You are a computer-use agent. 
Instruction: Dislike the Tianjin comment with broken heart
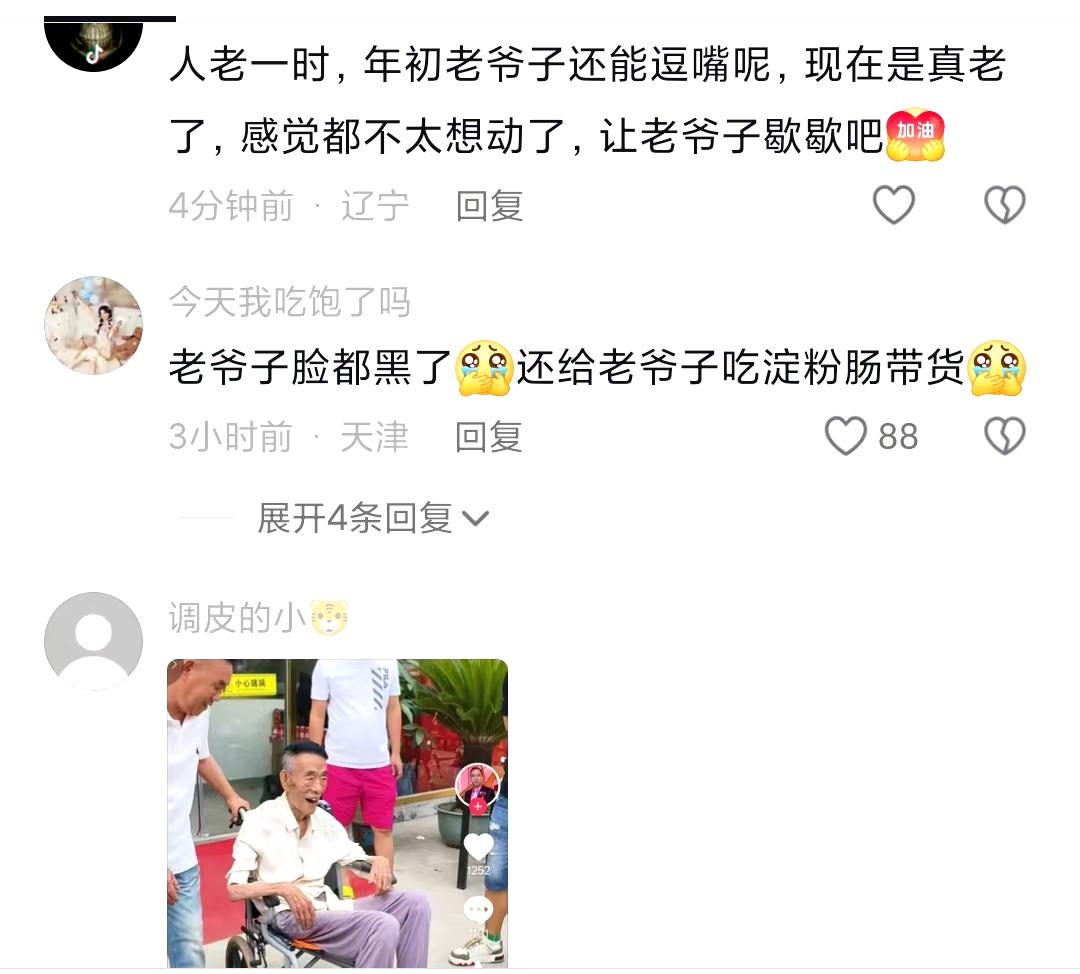point(1005,436)
